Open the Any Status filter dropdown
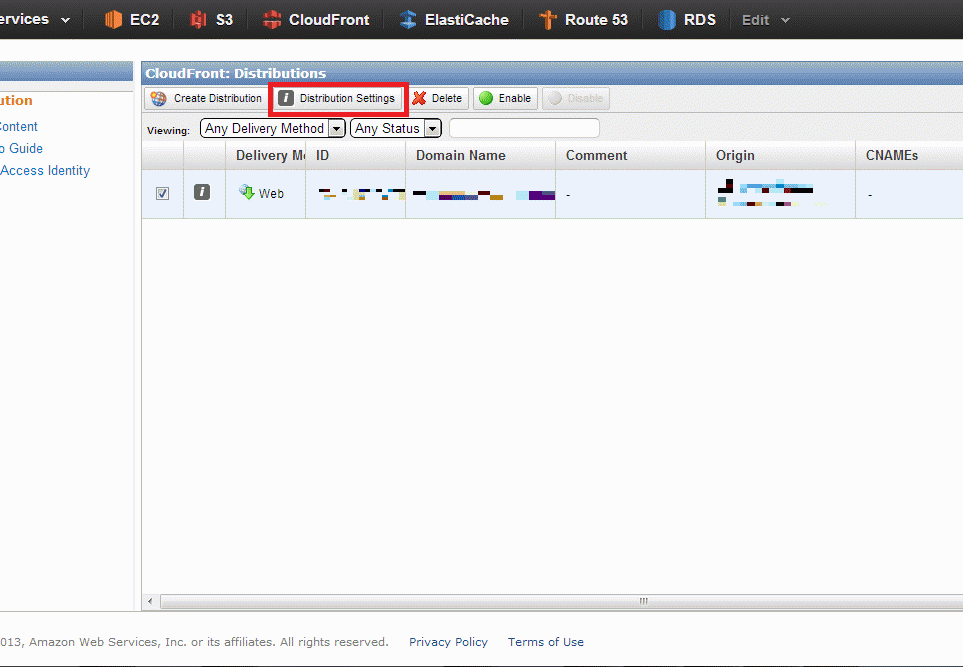This screenshot has width=963, height=667. tap(396, 128)
